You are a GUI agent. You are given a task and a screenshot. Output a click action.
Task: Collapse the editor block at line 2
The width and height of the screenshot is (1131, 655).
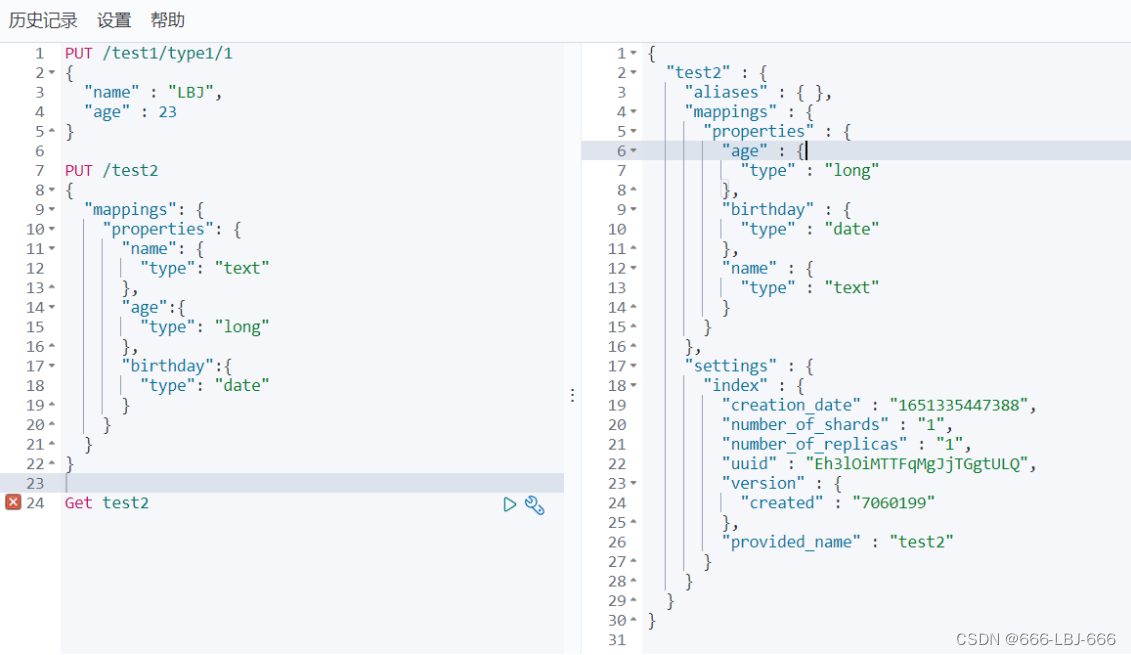[52, 73]
